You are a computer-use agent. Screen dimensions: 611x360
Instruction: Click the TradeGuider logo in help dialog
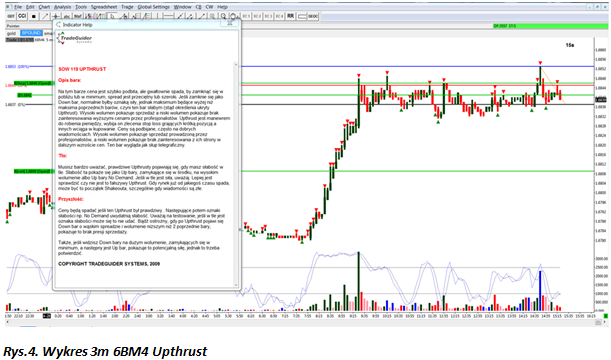coord(74,39)
